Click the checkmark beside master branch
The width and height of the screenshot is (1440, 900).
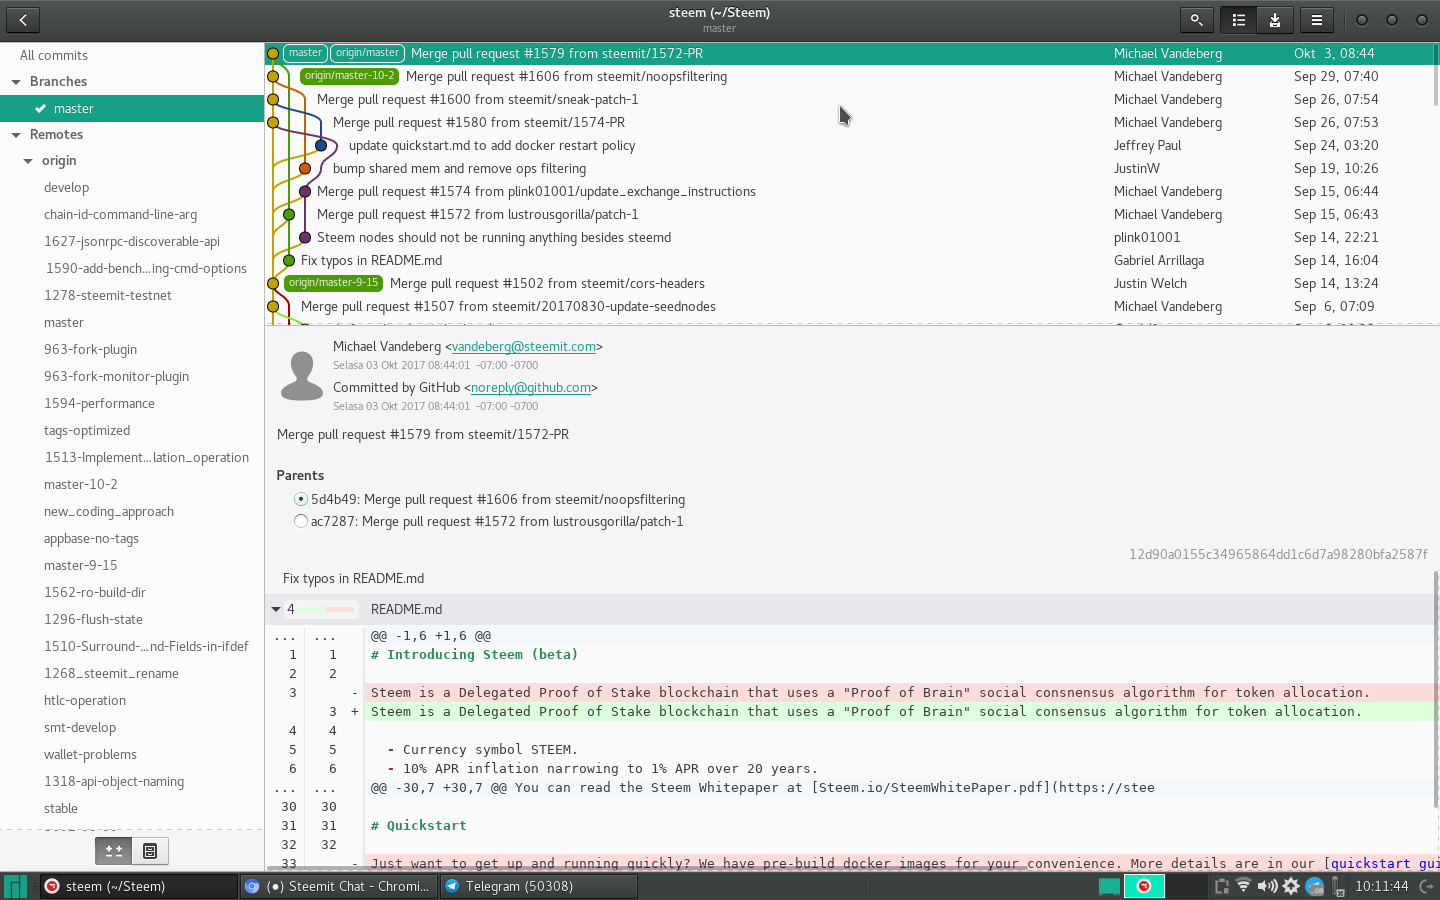tap(40, 108)
